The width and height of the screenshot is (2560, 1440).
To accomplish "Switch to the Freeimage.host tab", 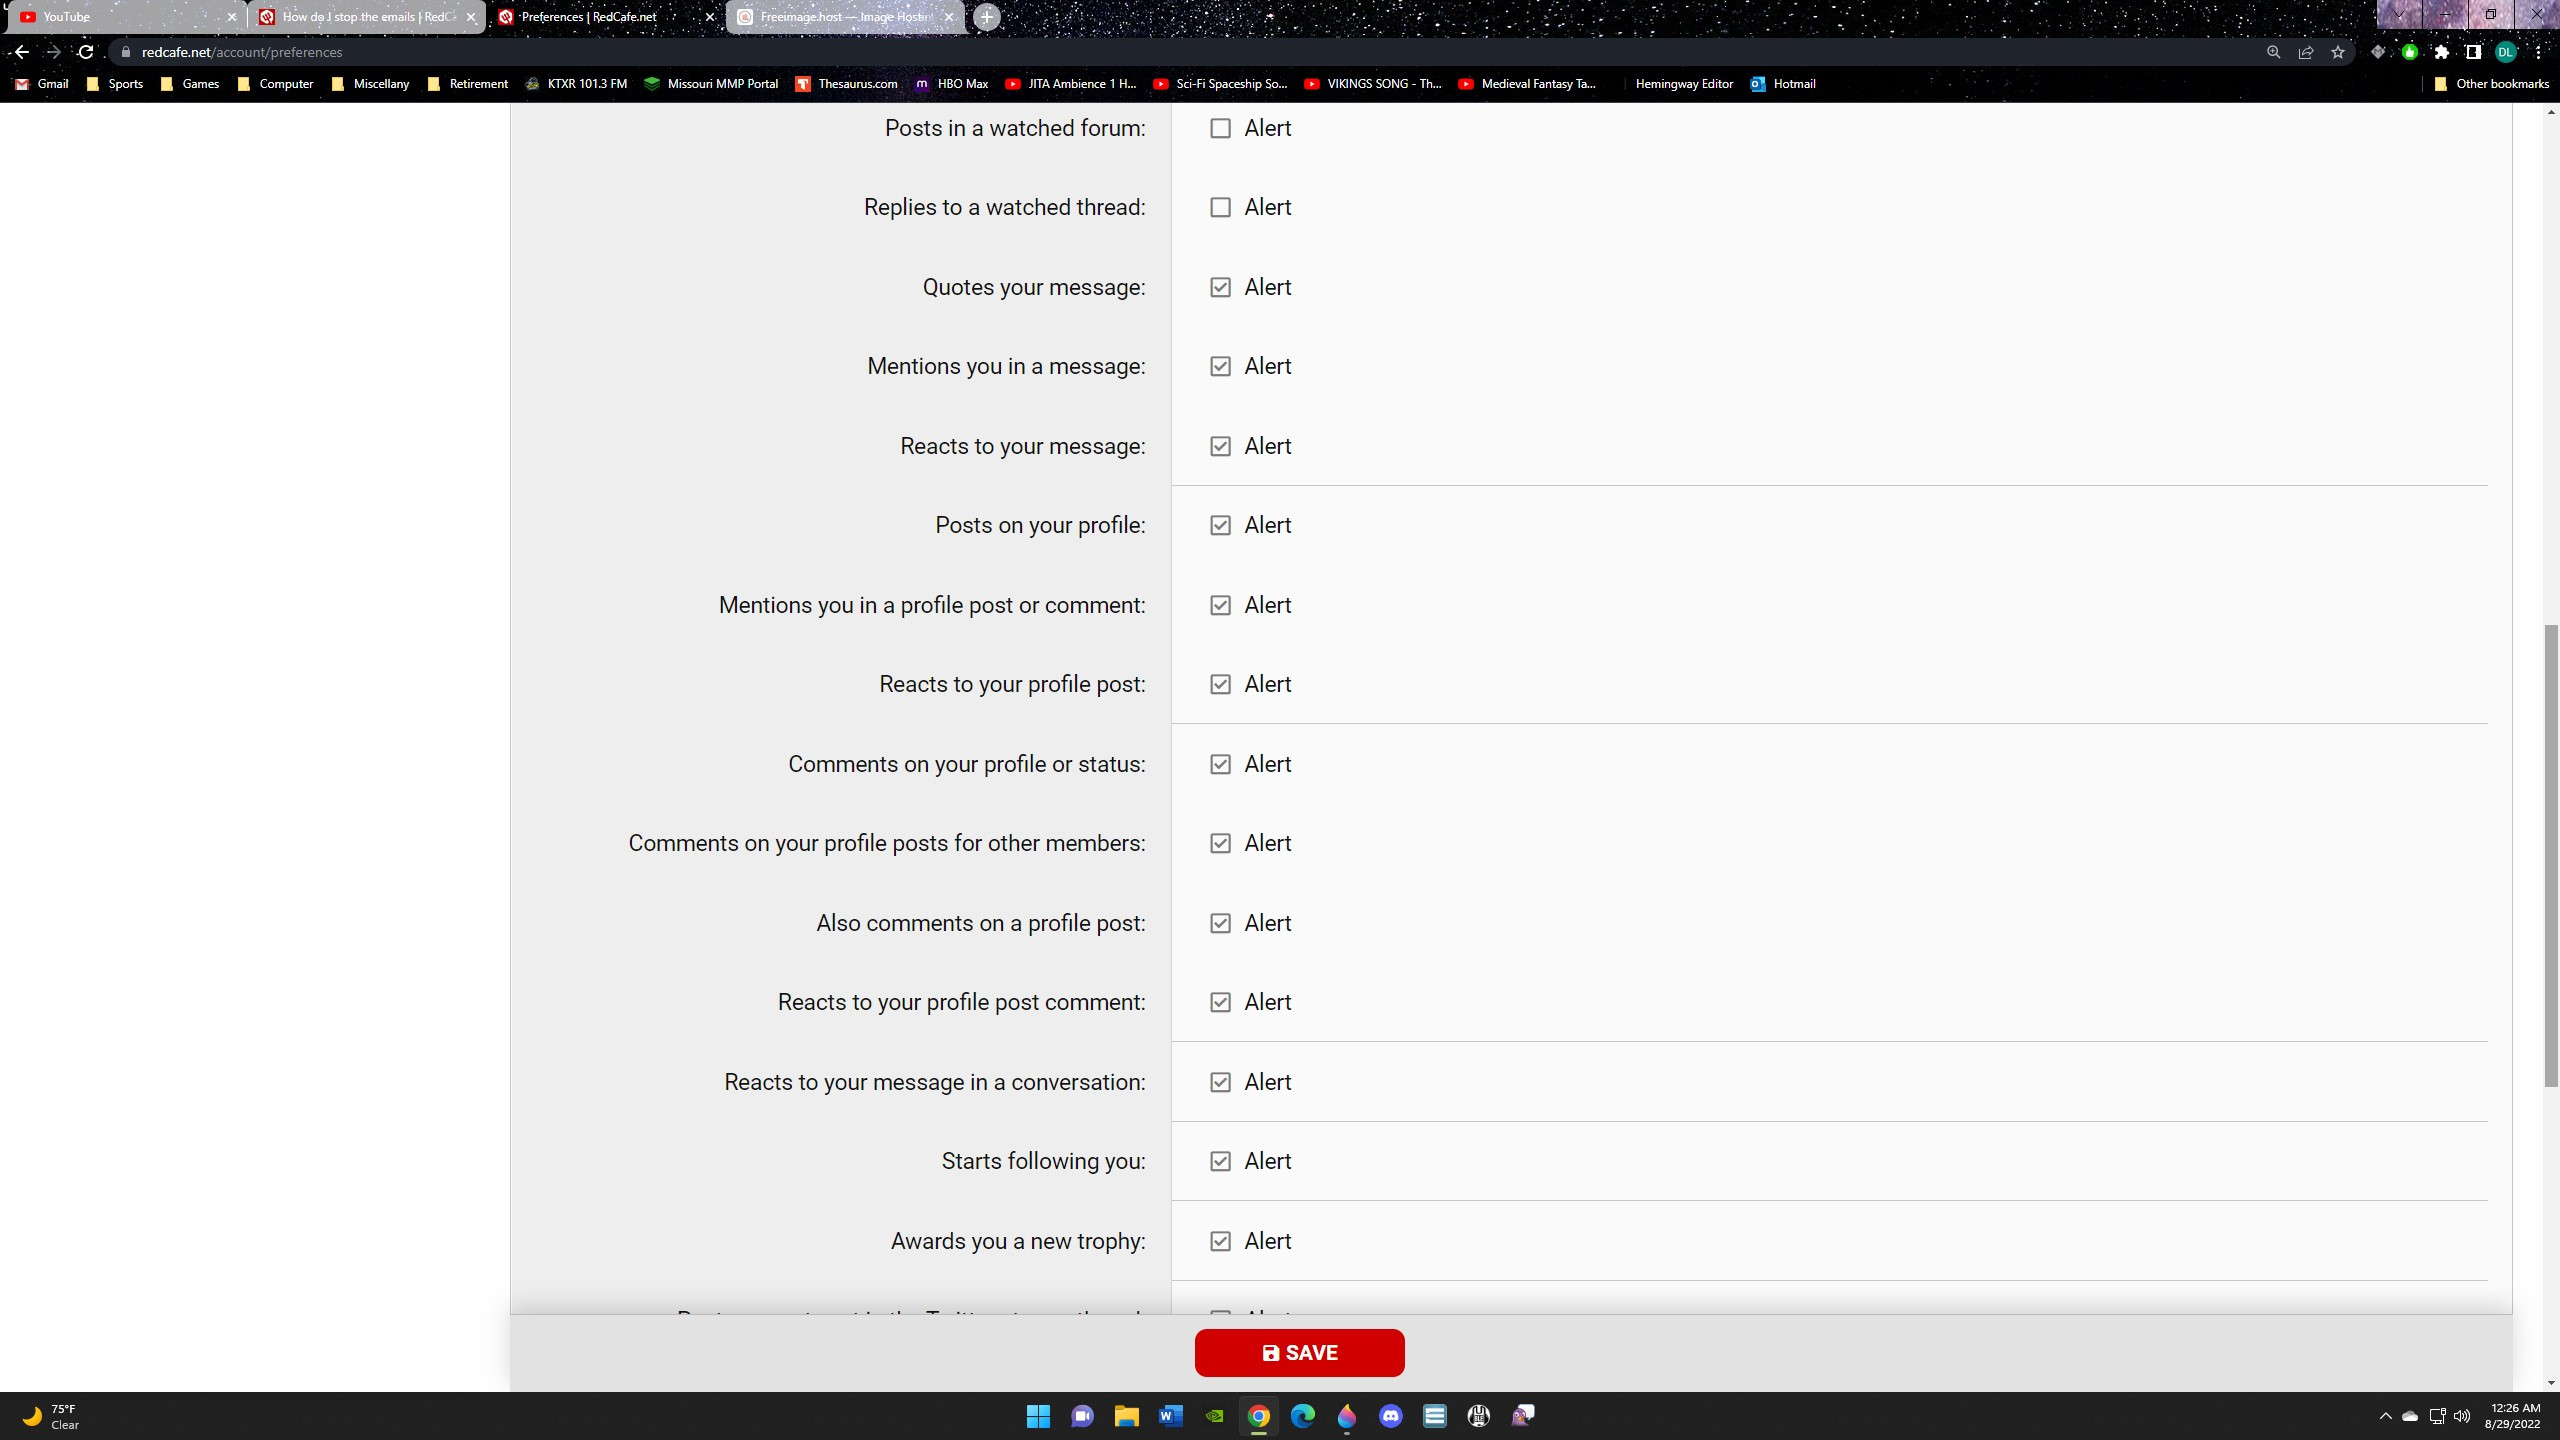I will coord(840,17).
